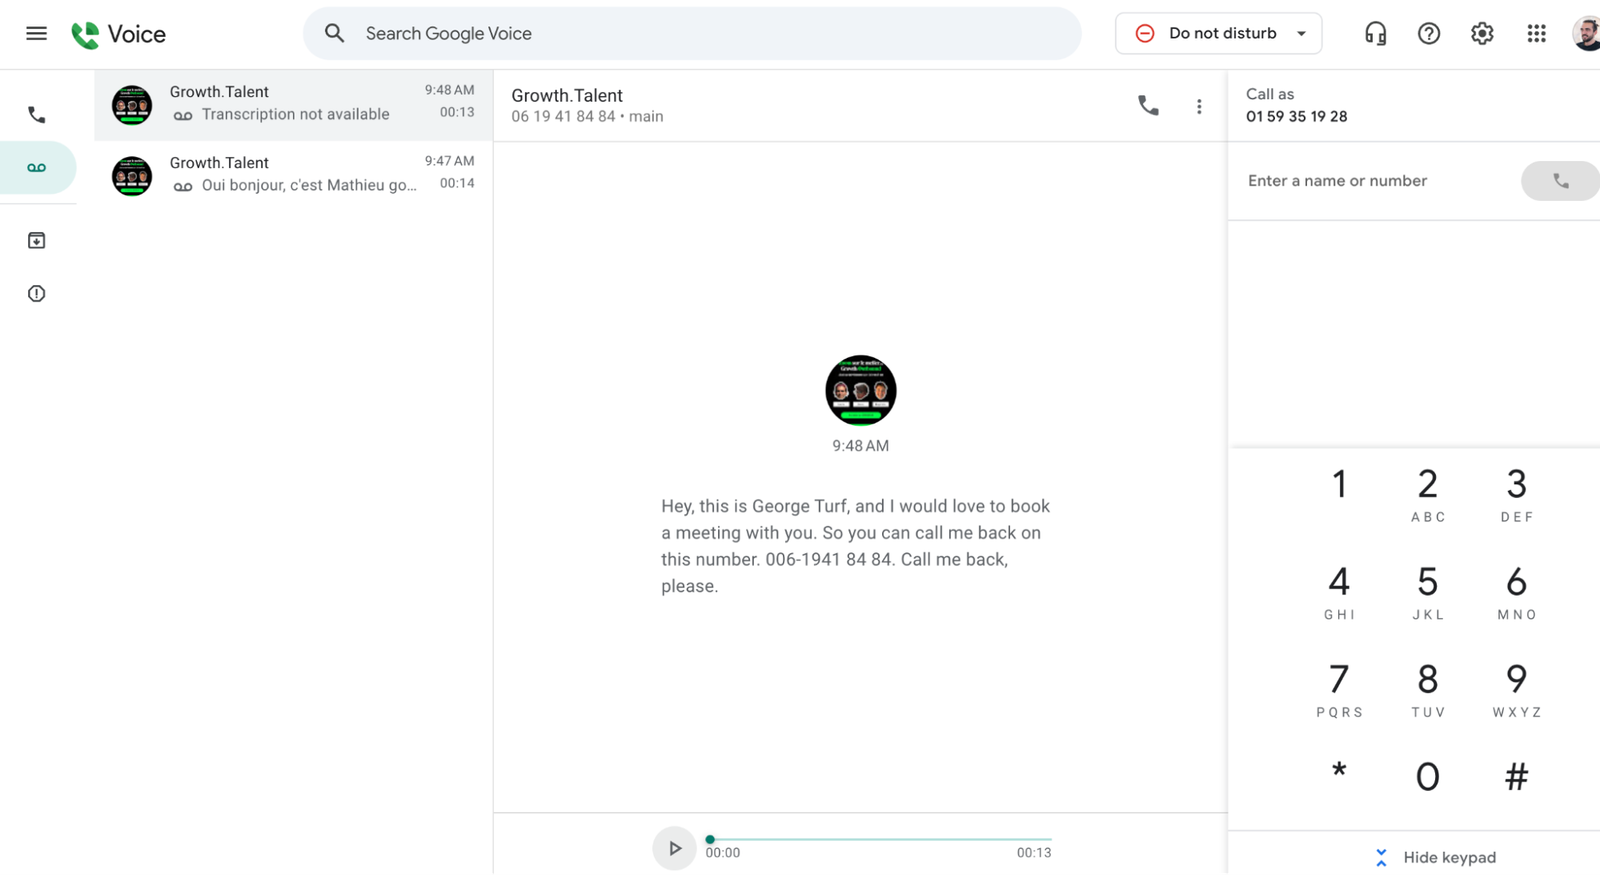This screenshot has width=1600, height=875.
Task: Select the 9:47 AM Oui bonjour voicemail
Action: pyautogui.click(x=294, y=176)
